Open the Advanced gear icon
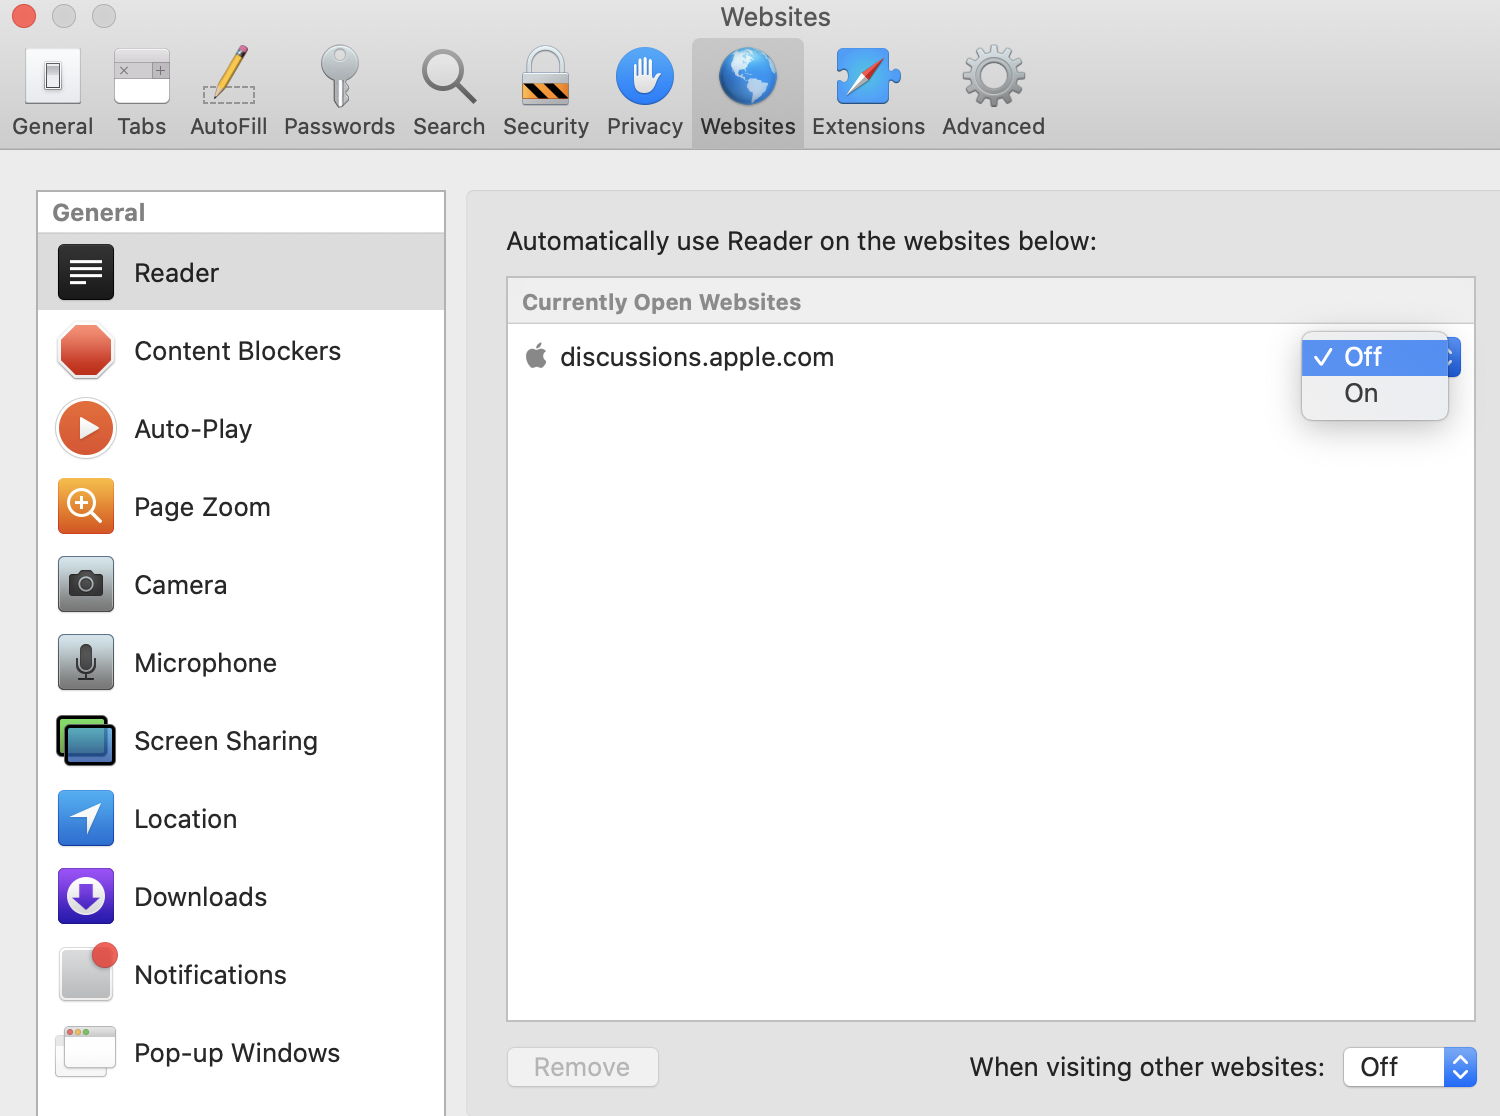Screen dimensions: 1500x1116 [x=993, y=77]
